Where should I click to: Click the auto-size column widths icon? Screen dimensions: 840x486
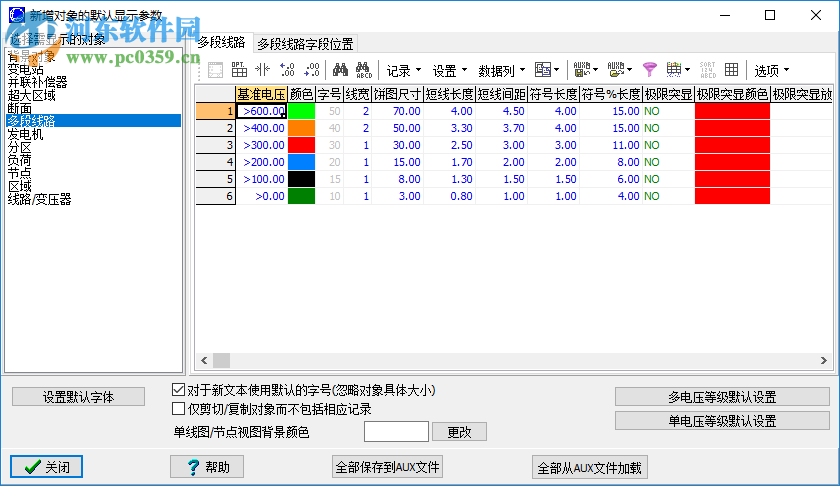point(262,70)
